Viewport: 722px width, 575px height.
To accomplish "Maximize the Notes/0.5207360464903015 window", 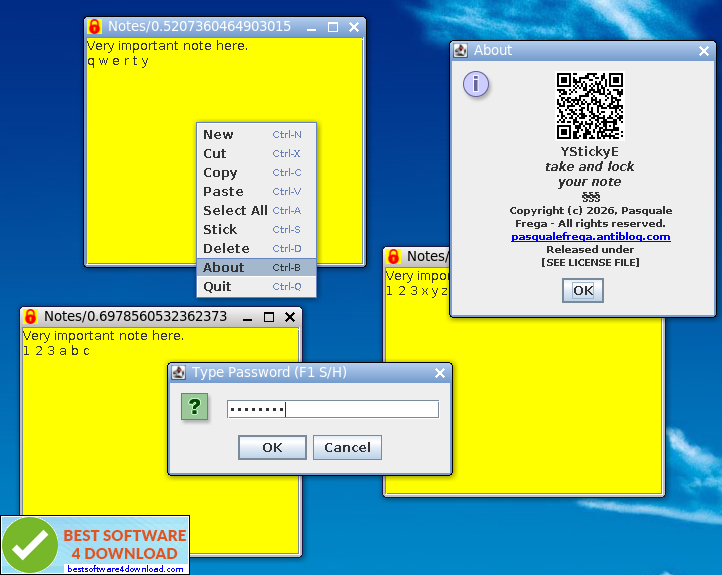I will tap(332, 27).
